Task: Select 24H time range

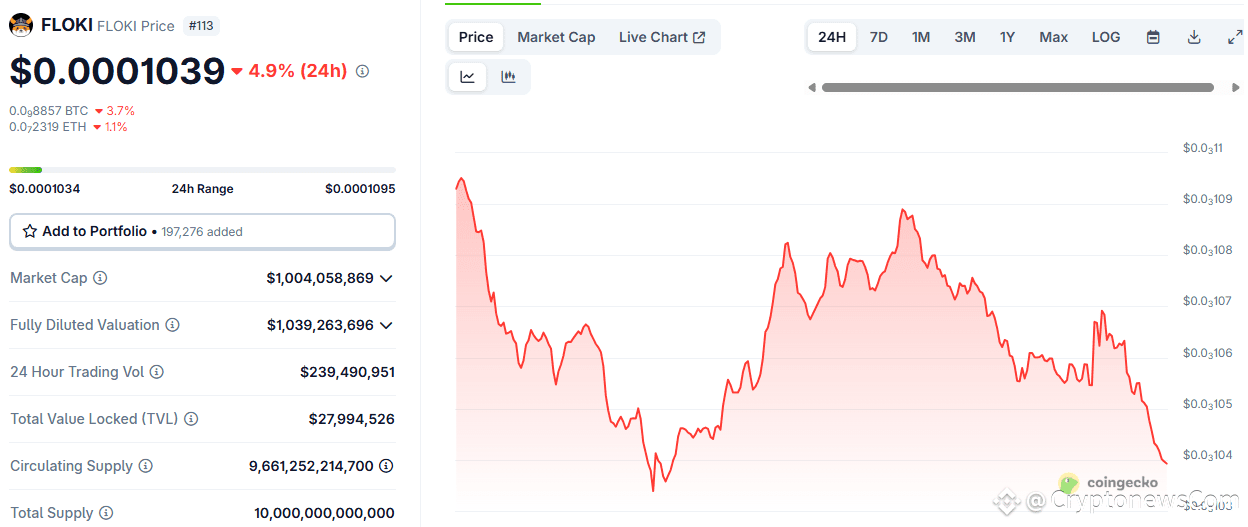Action: (832, 37)
